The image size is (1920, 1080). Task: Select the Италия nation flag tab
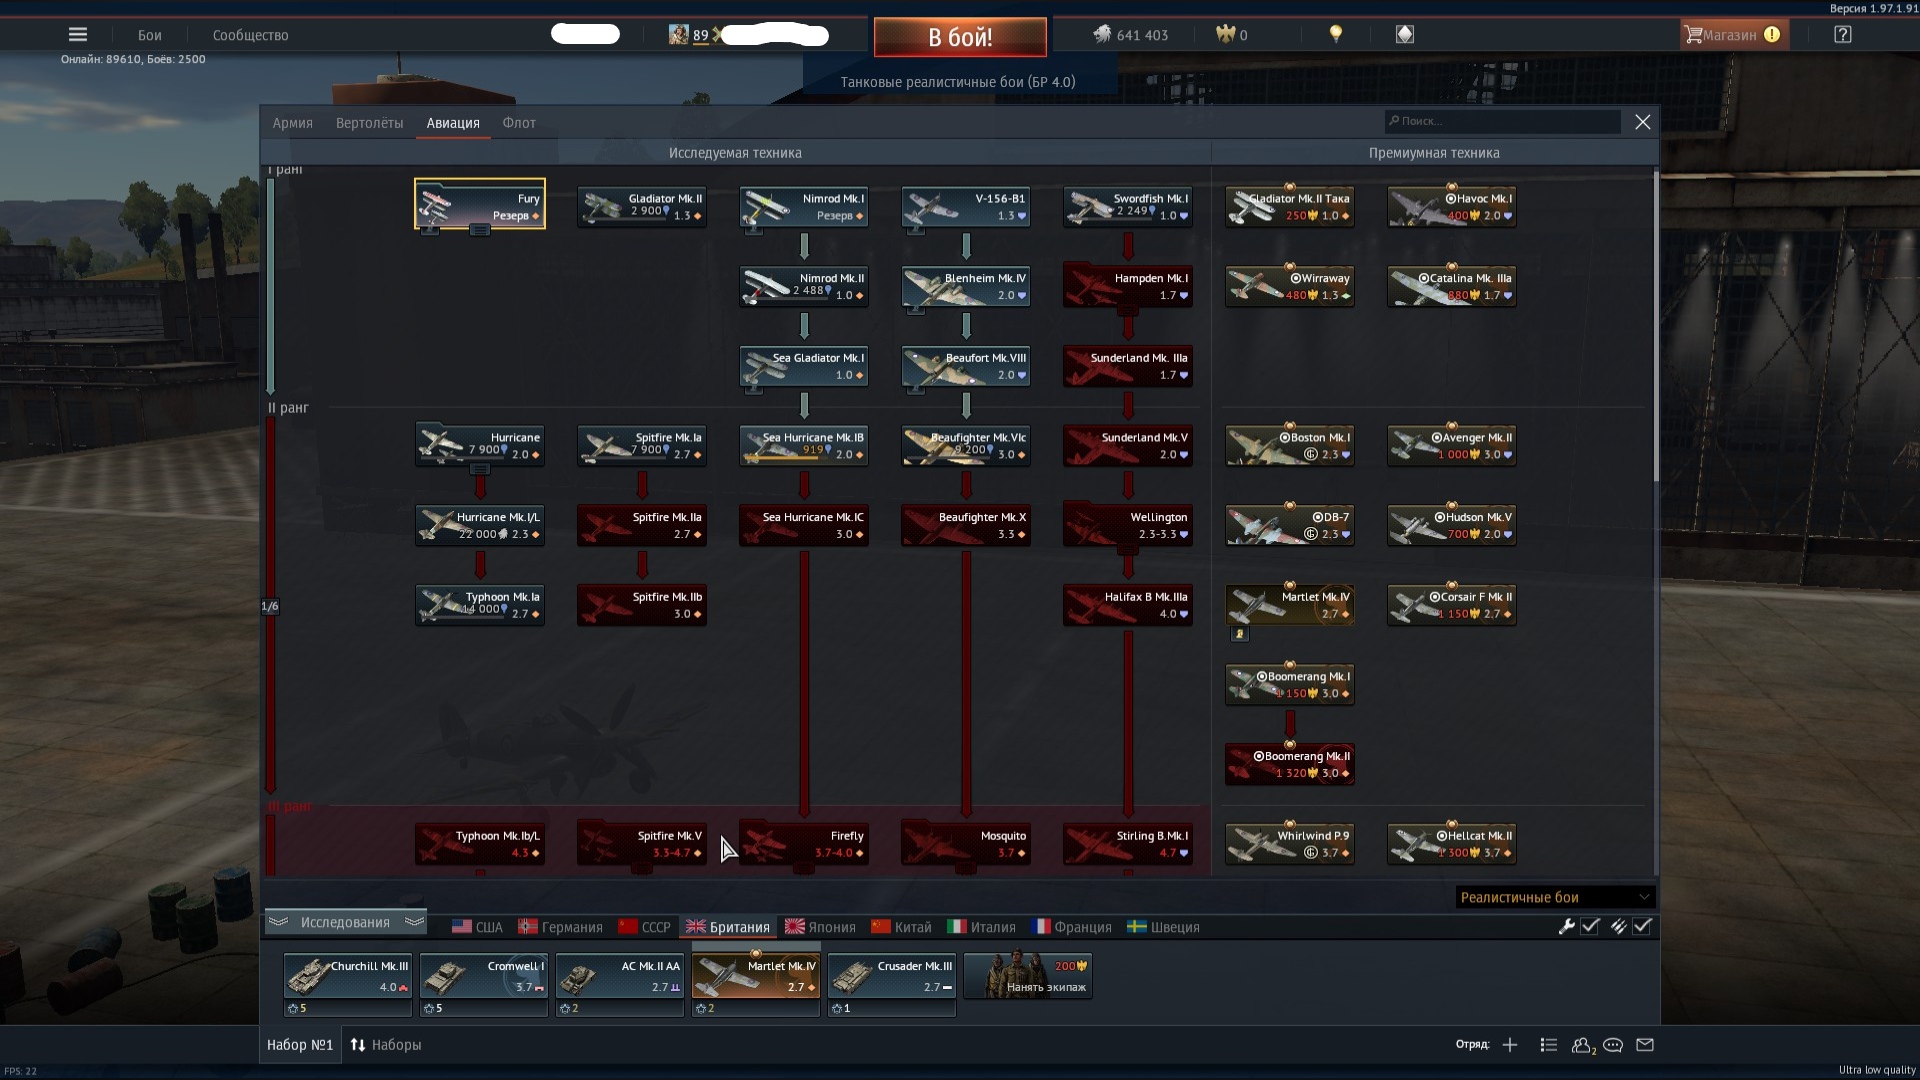tap(981, 927)
